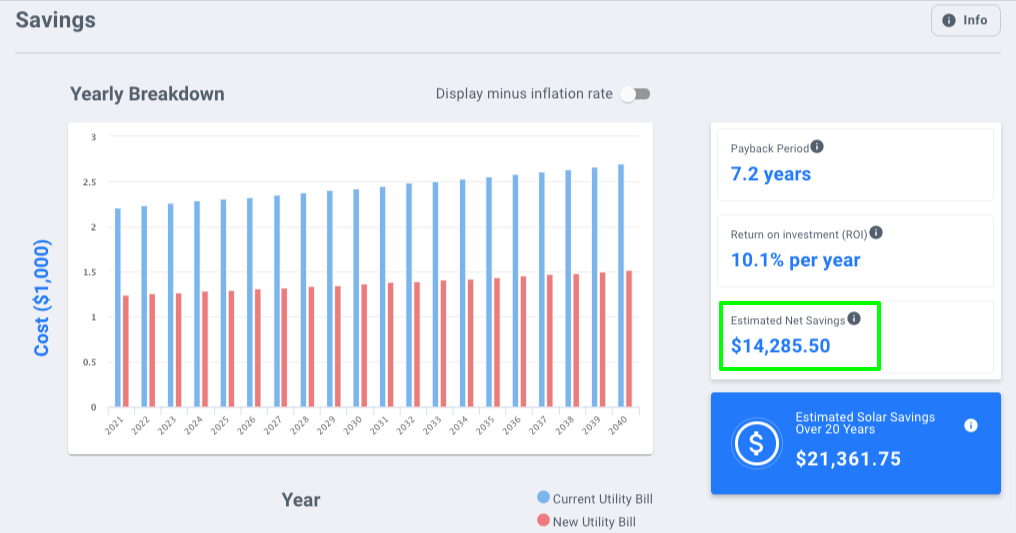Screen dimensions: 1016x533
Task: Click the red bar for year 2021
Action: (126, 351)
